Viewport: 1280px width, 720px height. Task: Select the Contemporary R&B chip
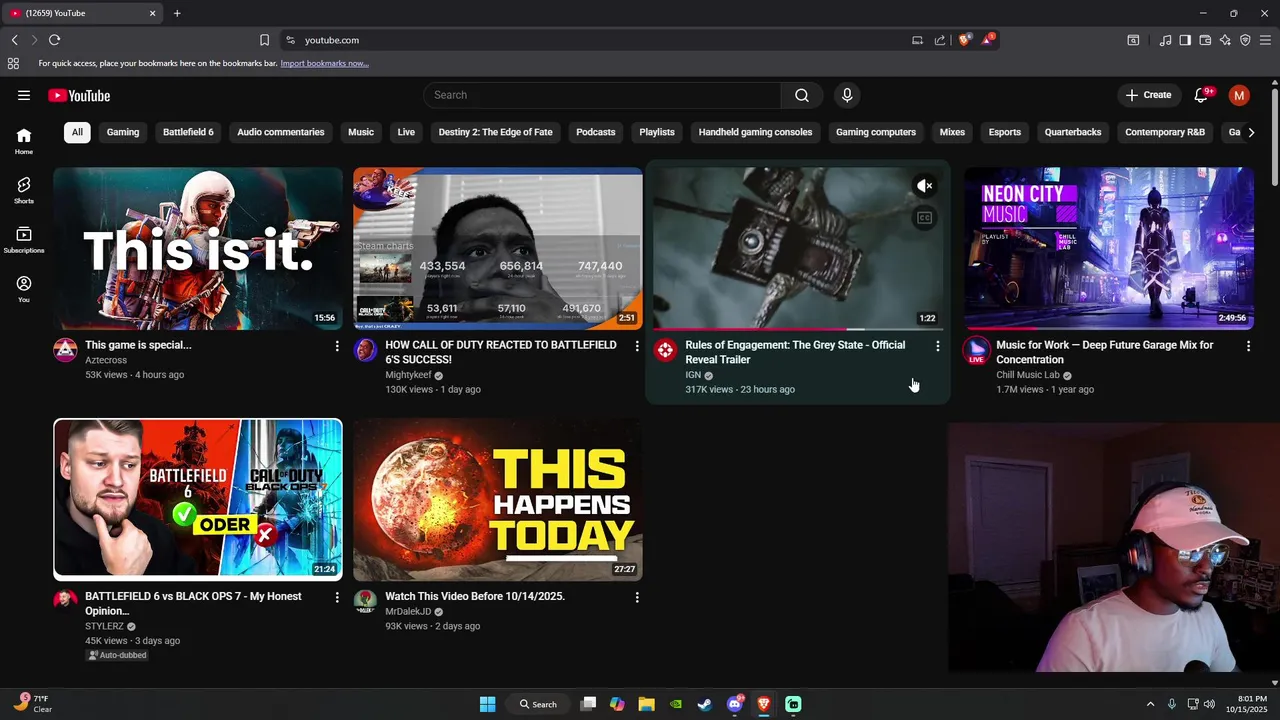tap(1165, 132)
